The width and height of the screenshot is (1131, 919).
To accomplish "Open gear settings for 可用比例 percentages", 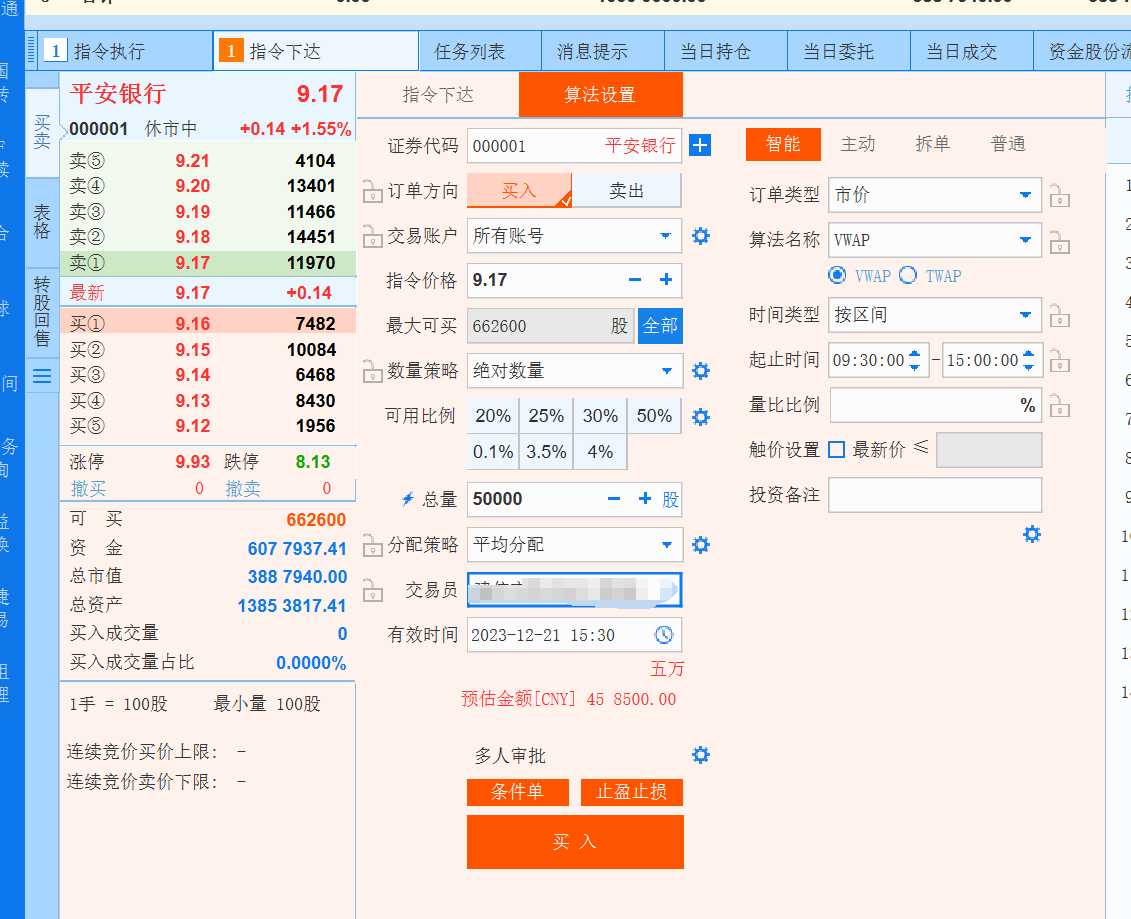I will click(700, 417).
